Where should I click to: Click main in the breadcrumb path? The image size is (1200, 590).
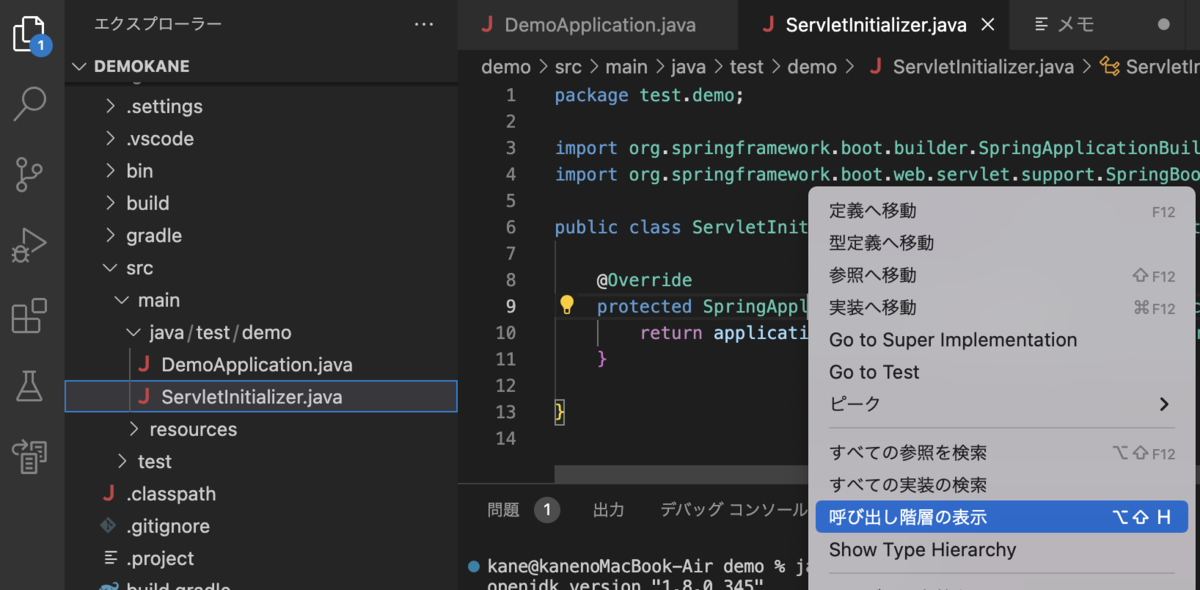point(627,66)
